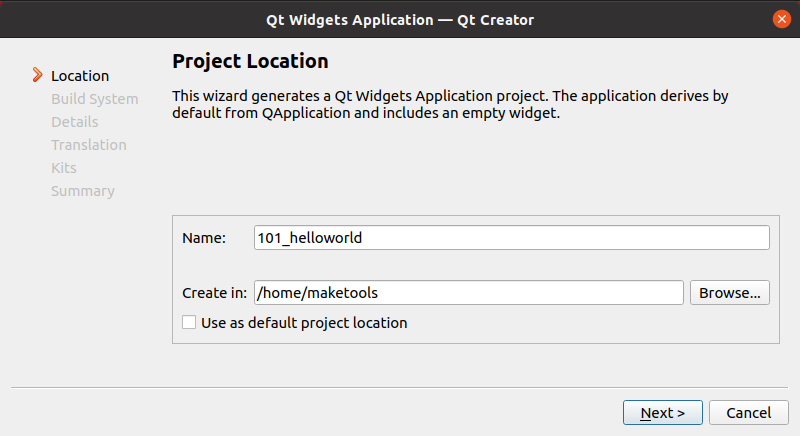Select the Kits wizard step
This screenshot has height=436, width=800.
[x=64, y=168]
